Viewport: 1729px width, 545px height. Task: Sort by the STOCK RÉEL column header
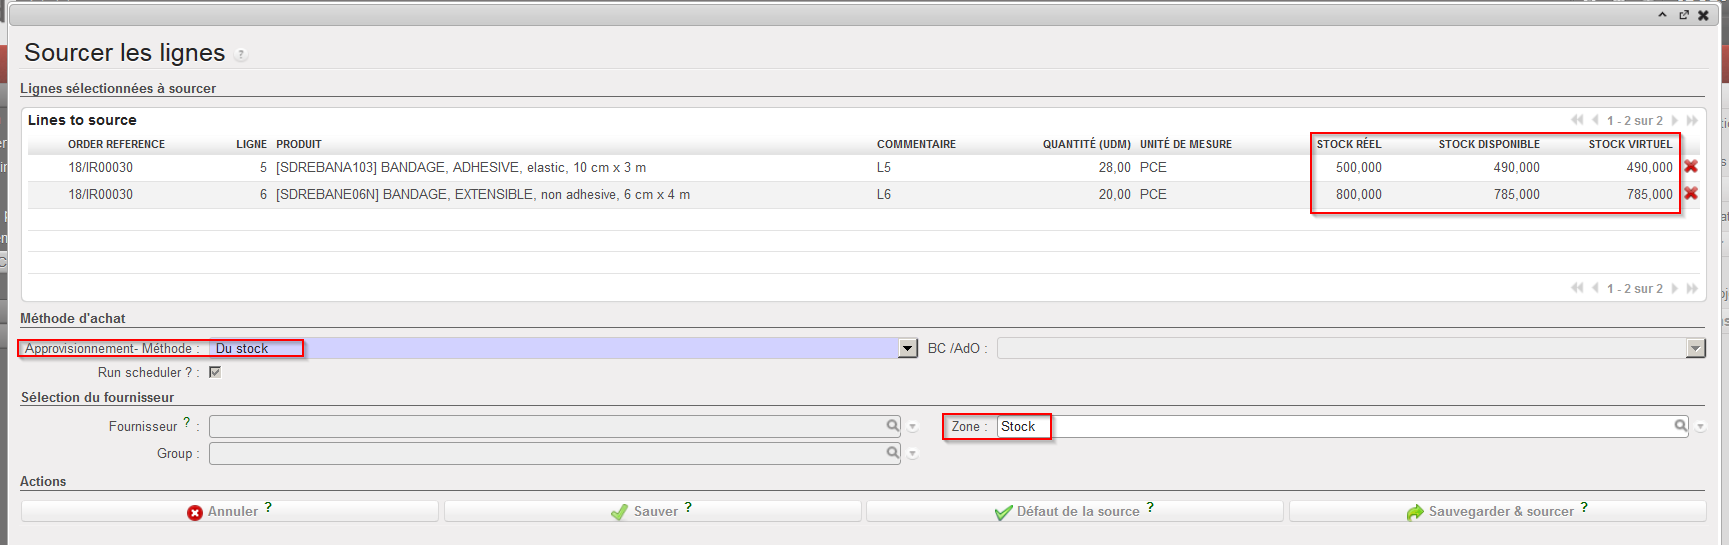(x=1348, y=144)
